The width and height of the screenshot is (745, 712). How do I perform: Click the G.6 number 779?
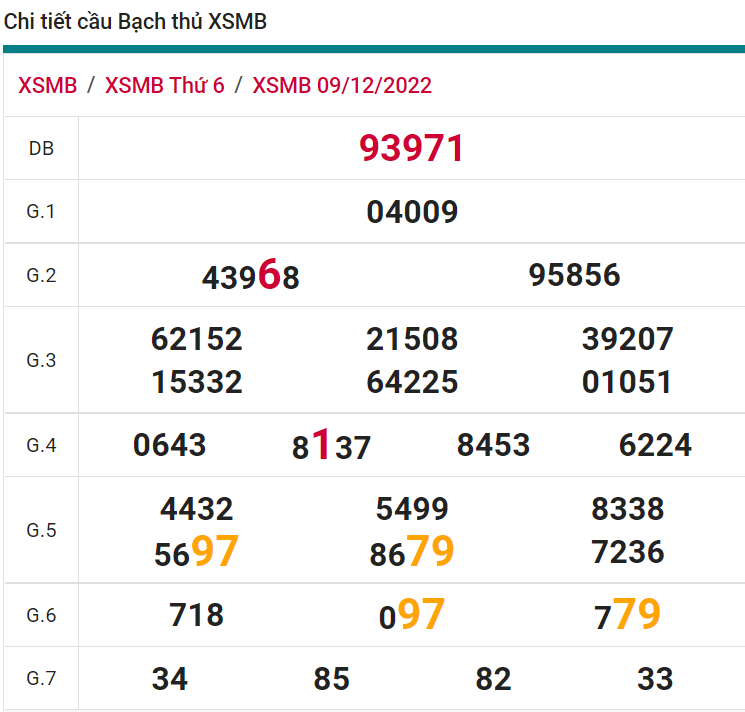tap(627, 615)
